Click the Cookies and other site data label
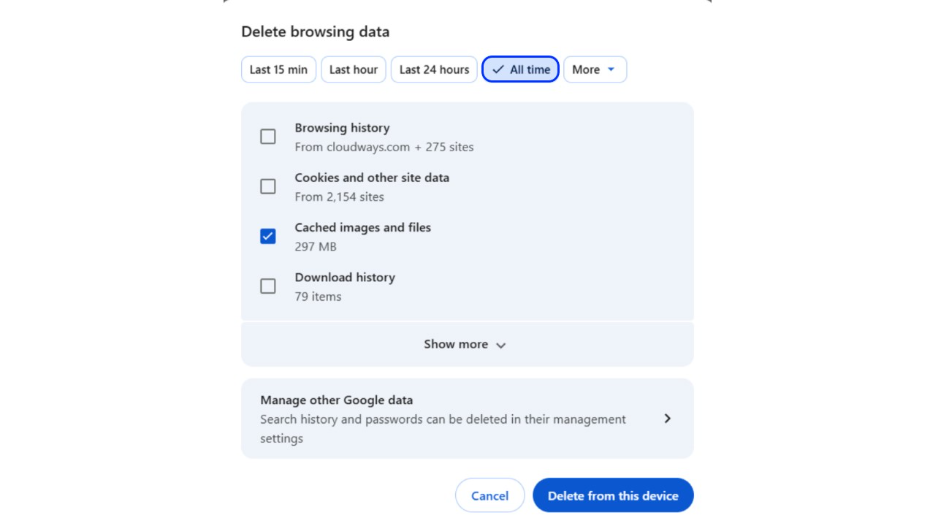The height and width of the screenshot is (526, 936). pyautogui.click(x=371, y=178)
